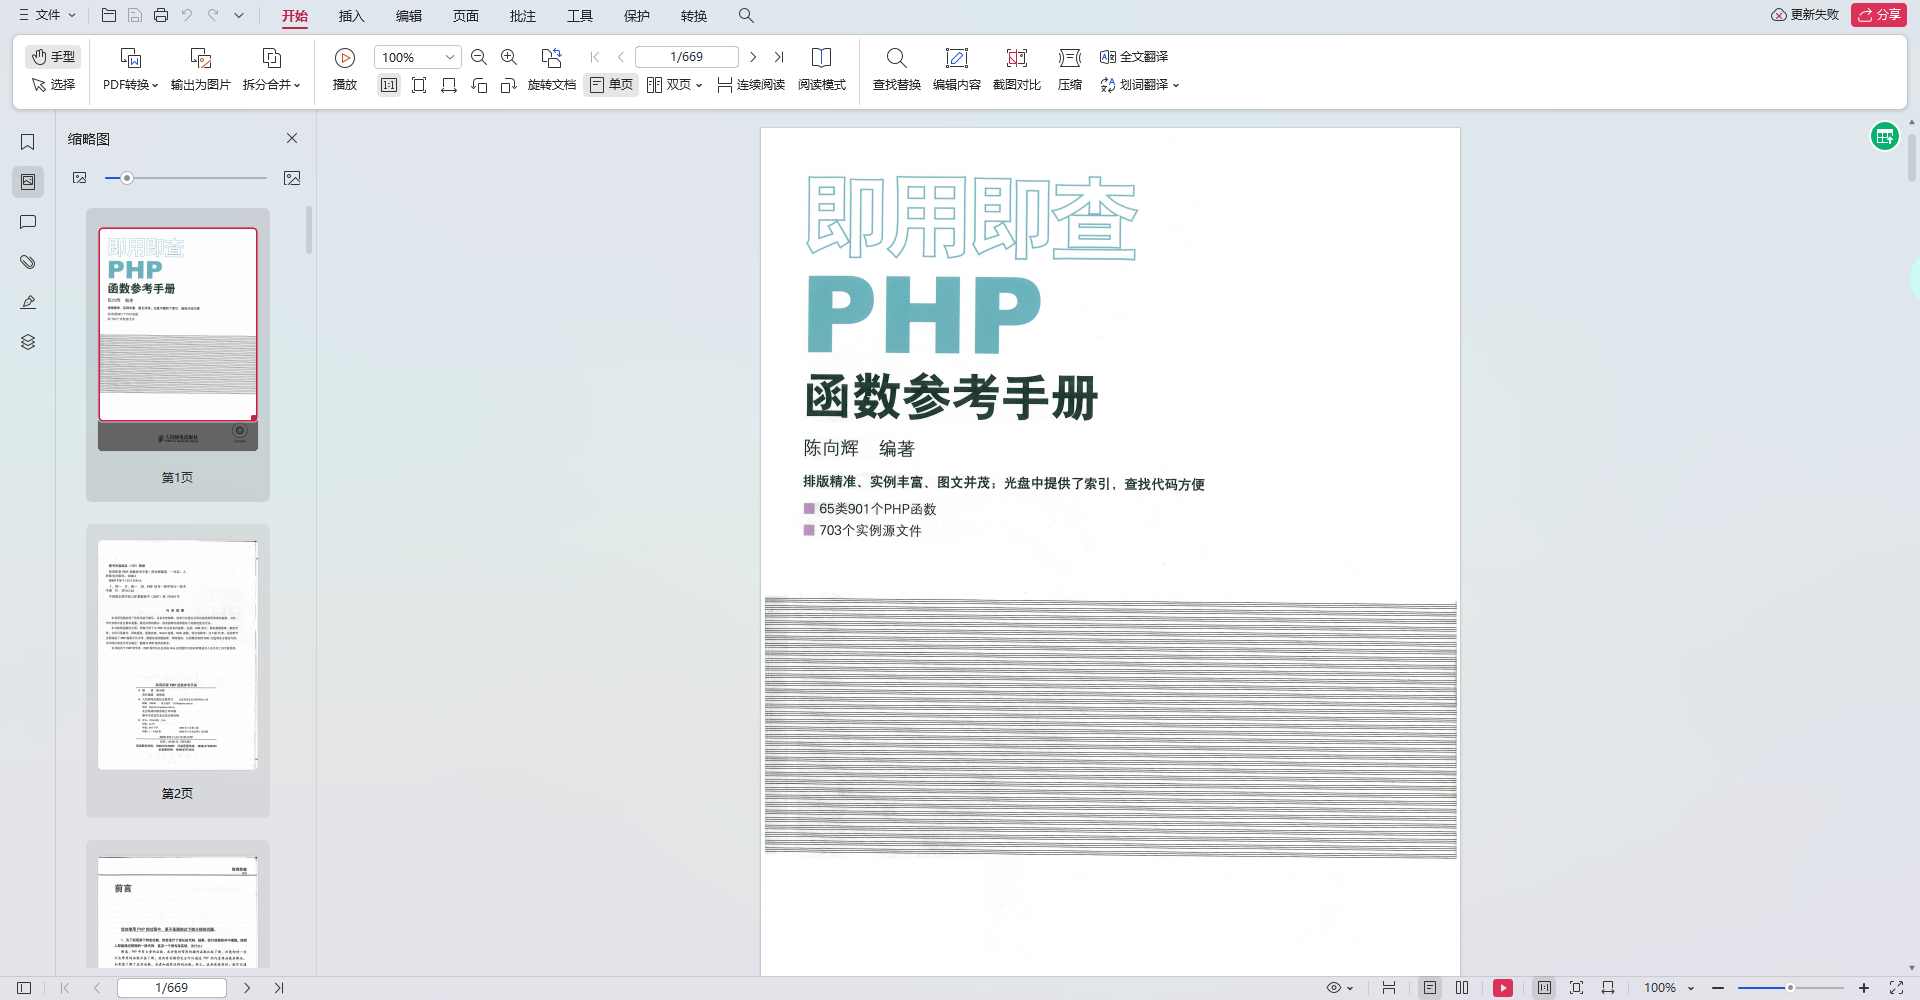The height and width of the screenshot is (1000, 1920).
Task: Switch to 批注 tab
Action: (523, 16)
